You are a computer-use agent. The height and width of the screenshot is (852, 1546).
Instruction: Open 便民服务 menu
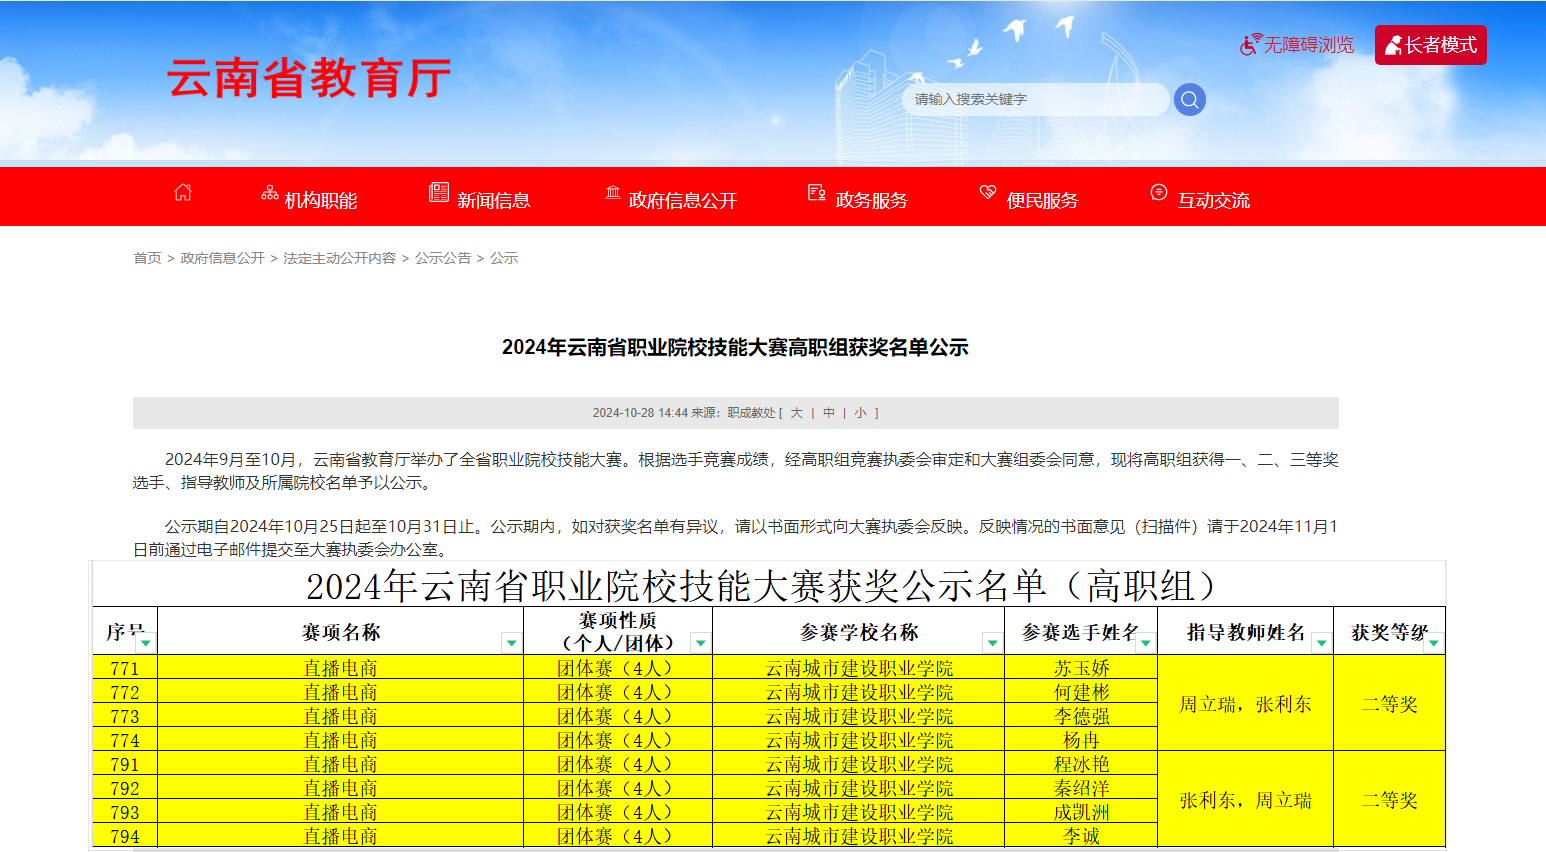coord(1043,201)
